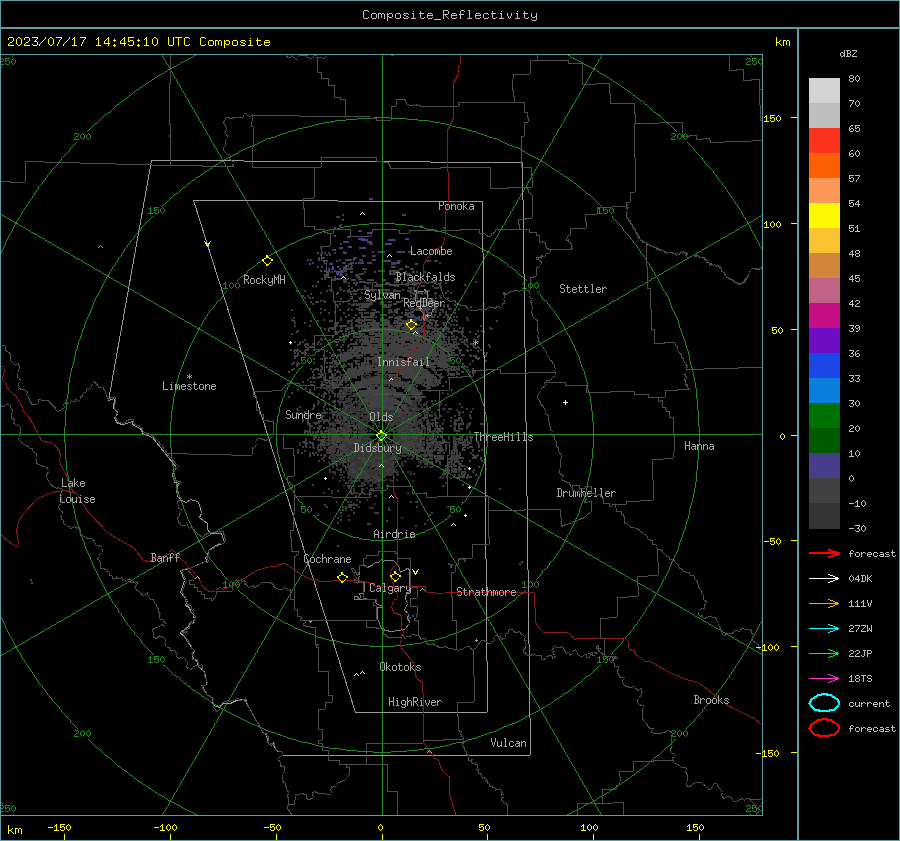The image size is (900, 841).
Task: Click the red forecast ellipse icon
Action: pyautogui.click(x=824, y=728)
